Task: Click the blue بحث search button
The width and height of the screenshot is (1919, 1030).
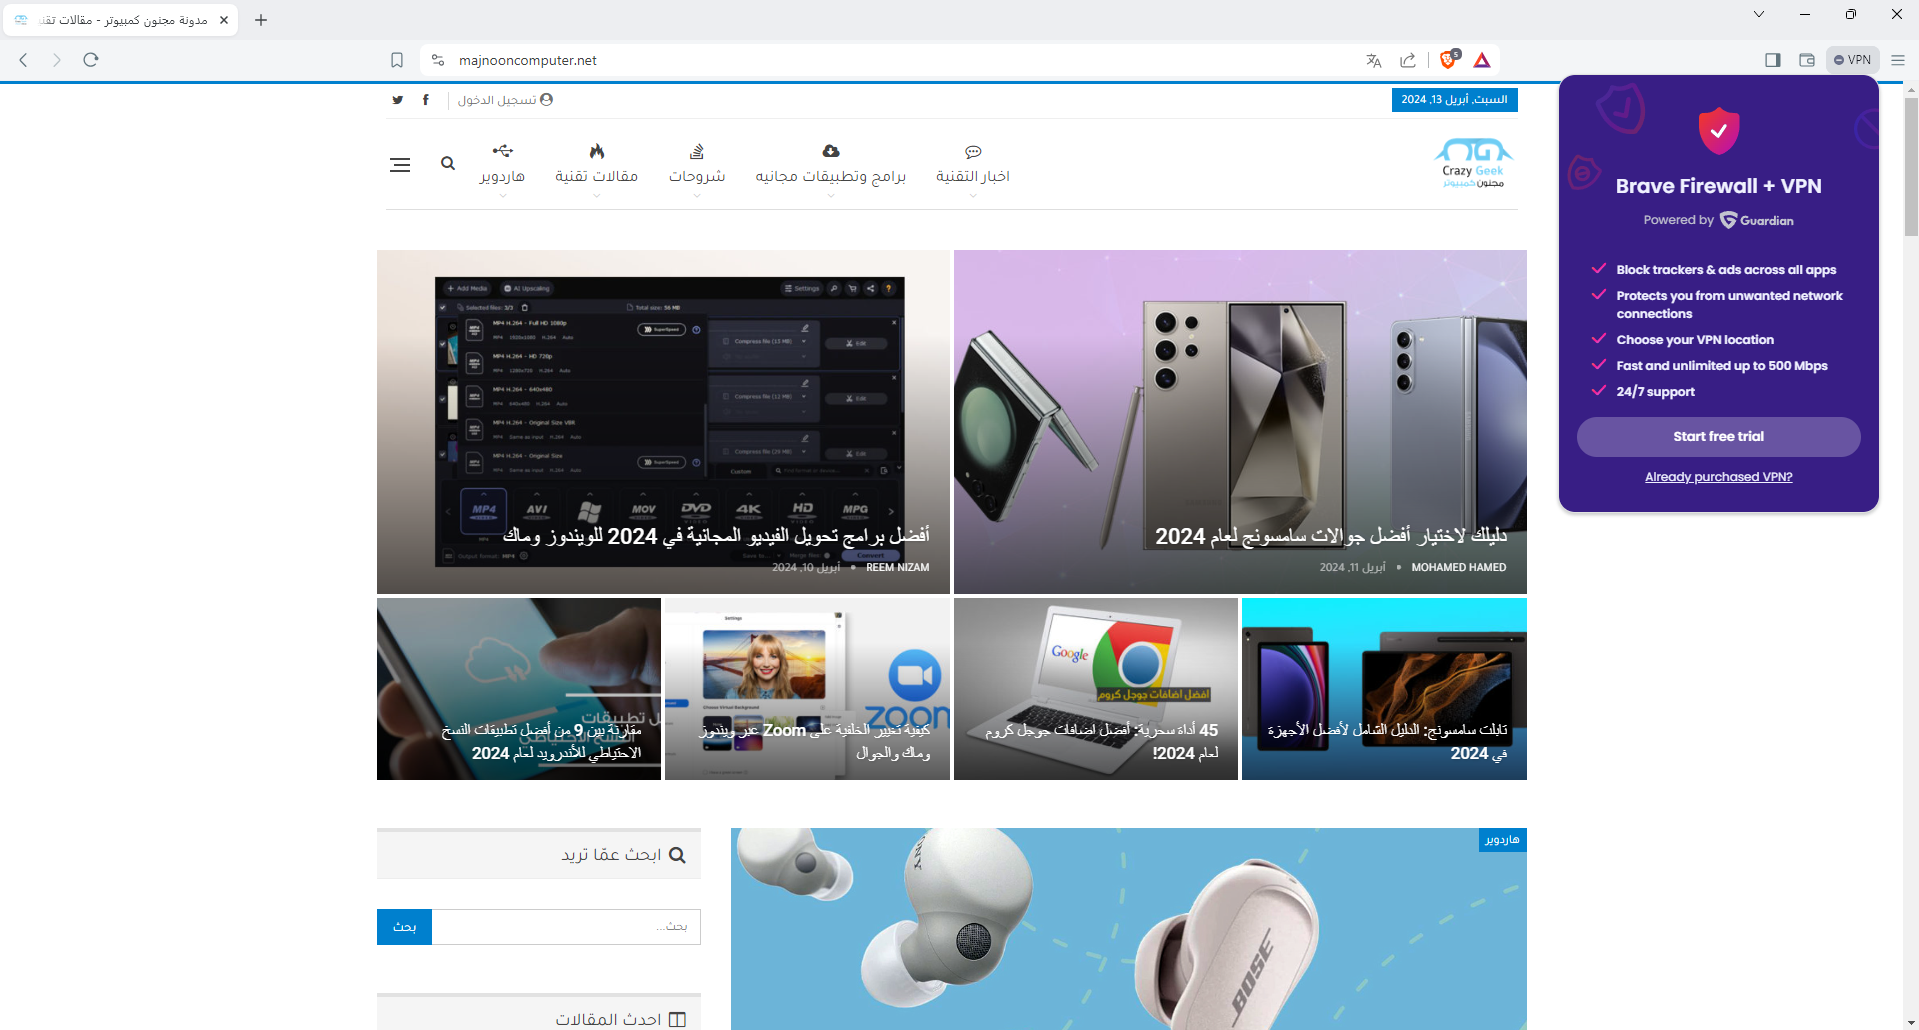Action: [404, 927]
